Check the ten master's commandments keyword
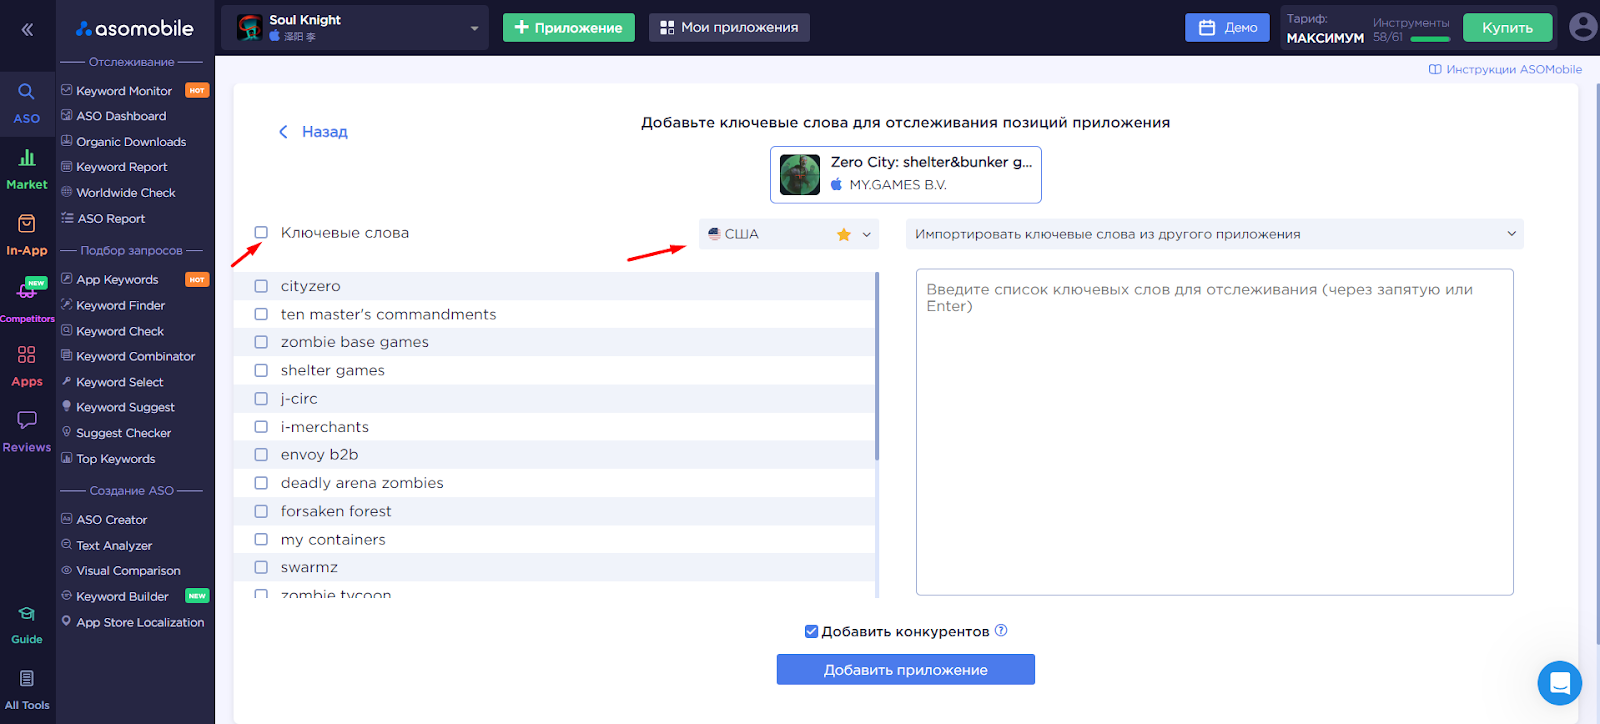This screenshot has height=724, width=1600. 261,314
